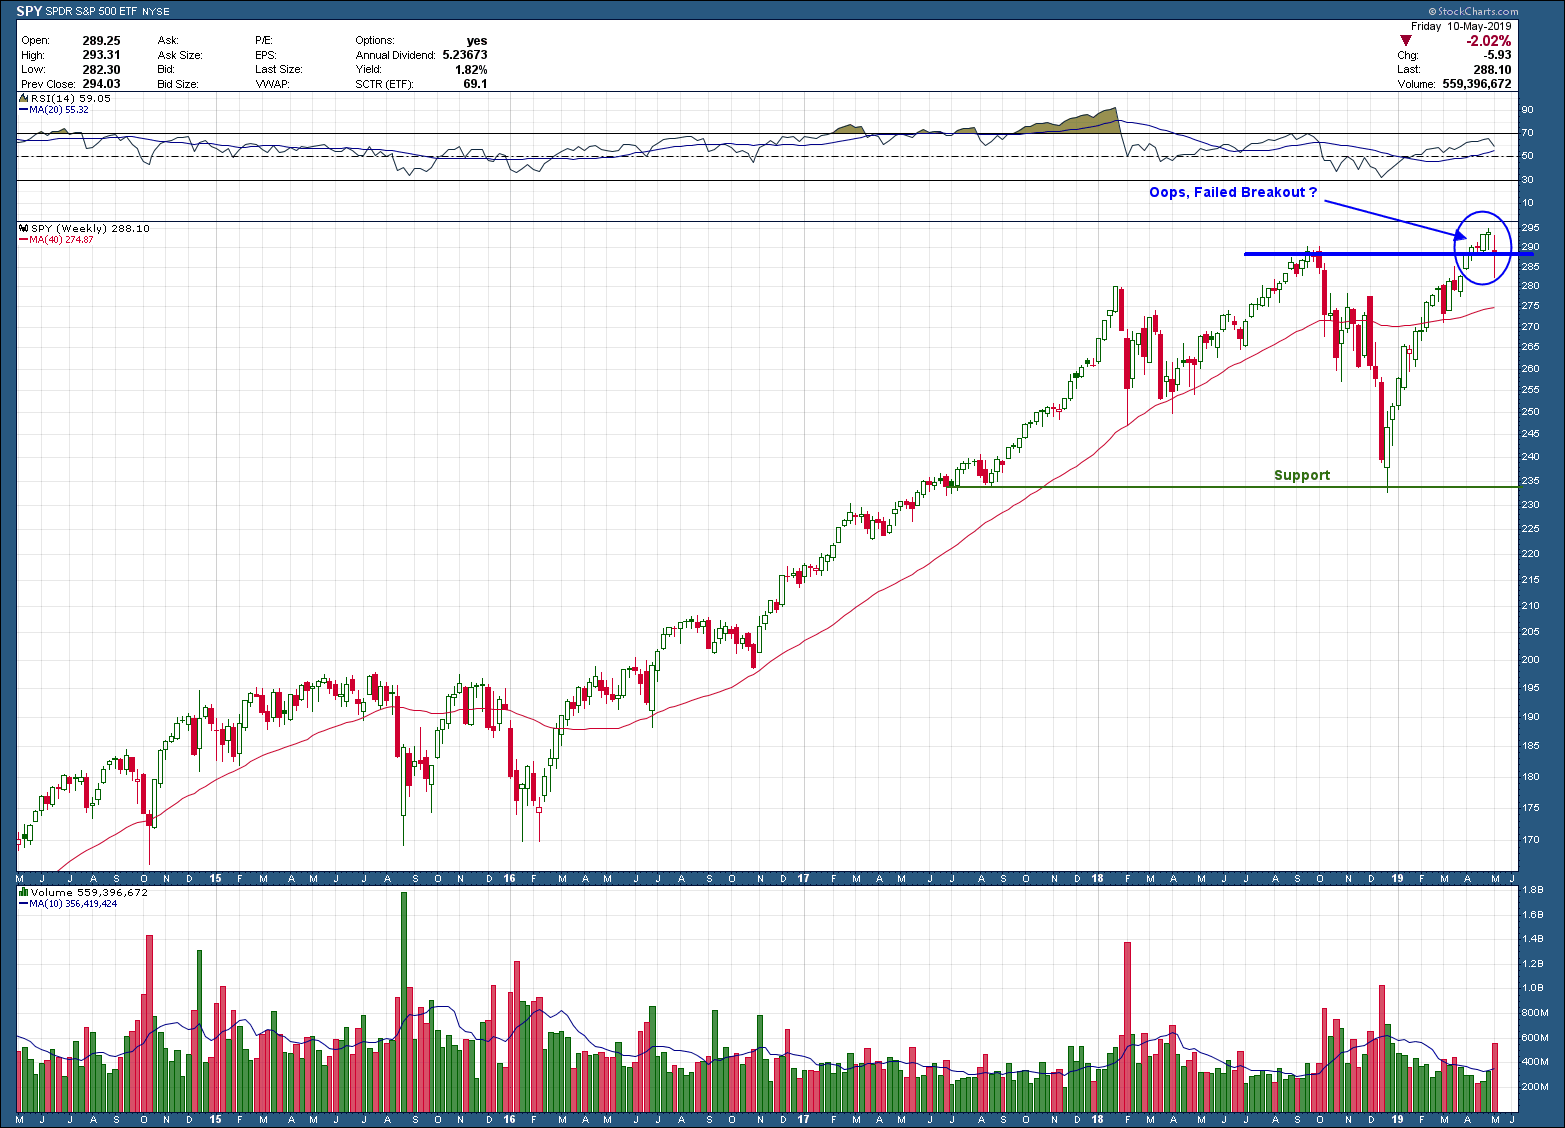
Task: Click the 170 label on the price axis
Action: tap(1530, 840)
